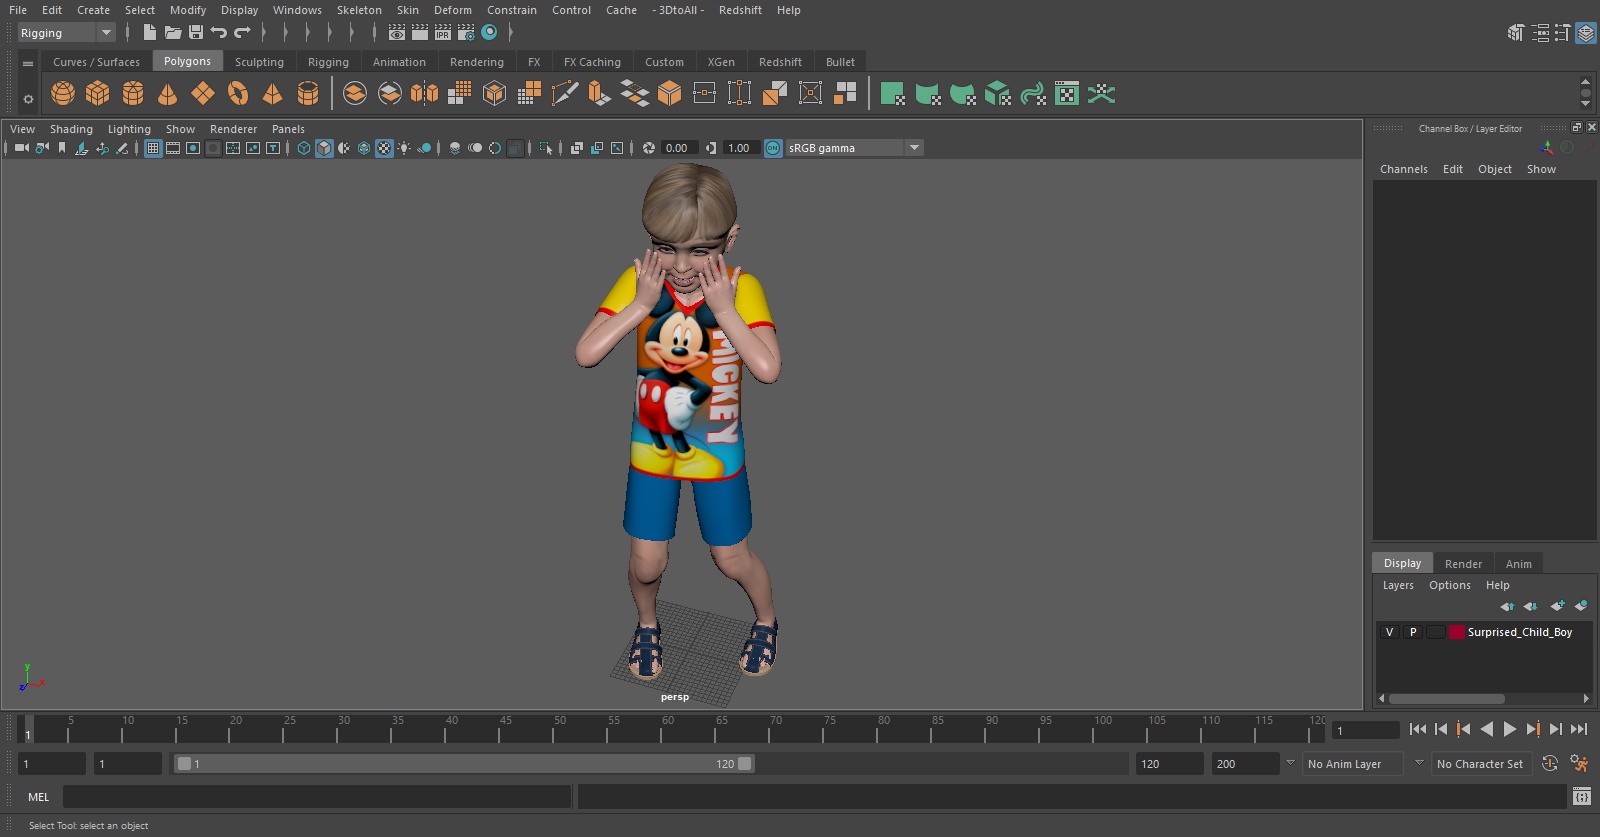Switch to the Sculpting shelf tab
The width and height of the screenshot is (1600, 837).
[x=259, y=62]
